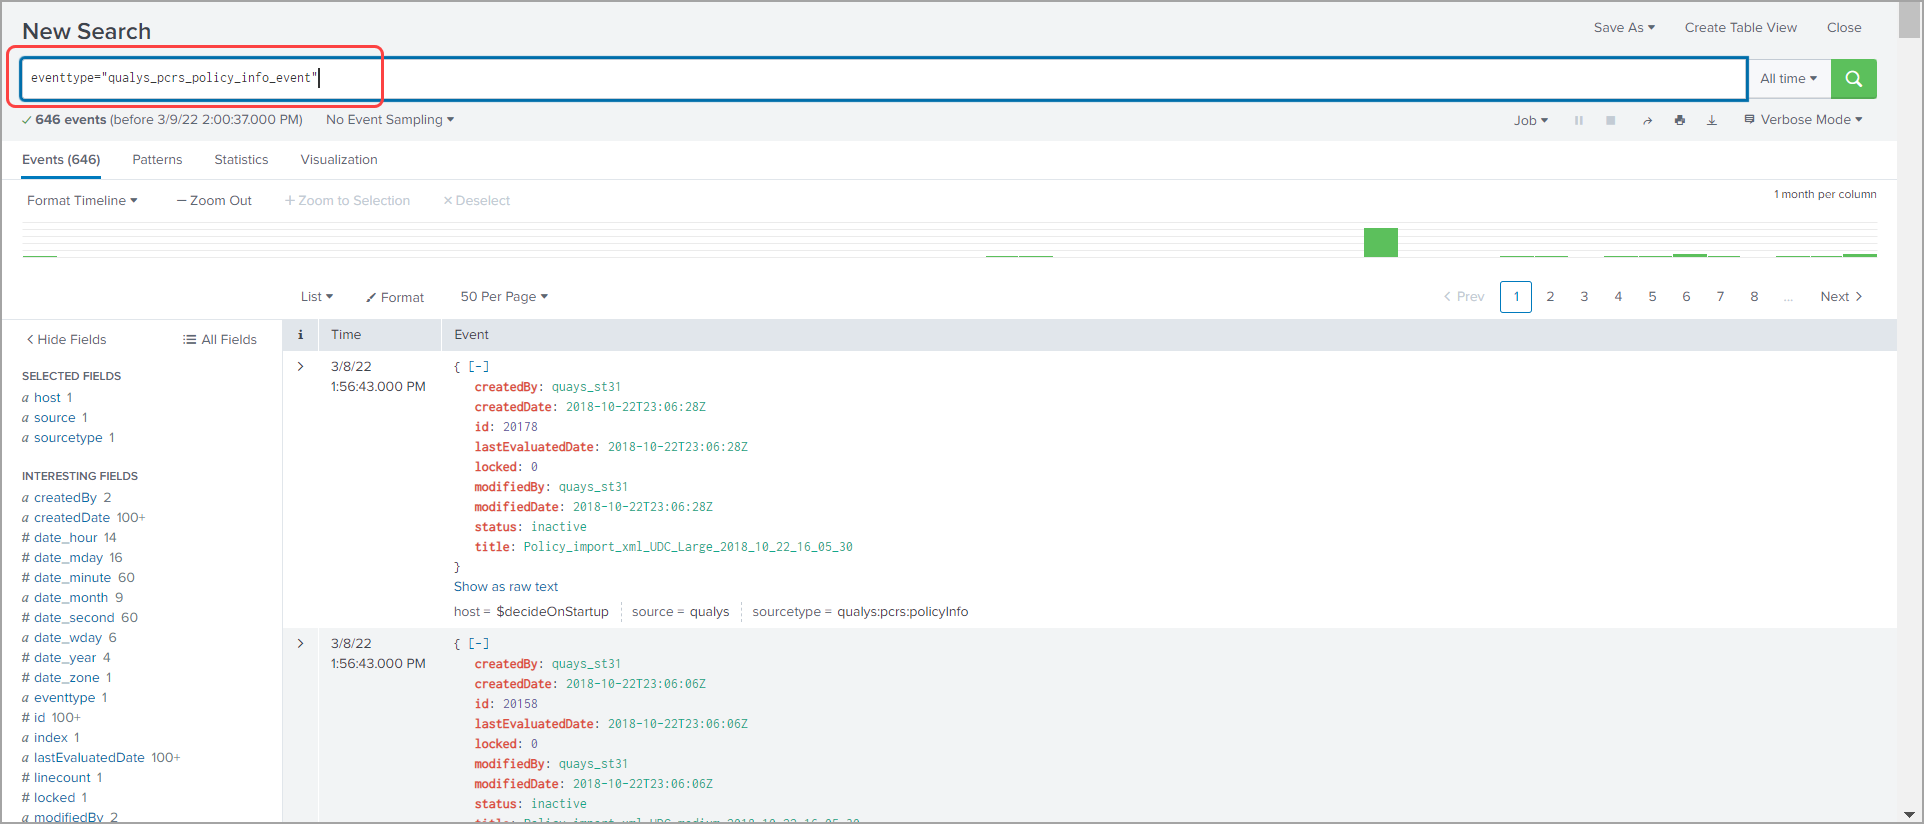
Task: Click the share job arrow icon
Action: pyautogui.click(x=1647, y=120)
